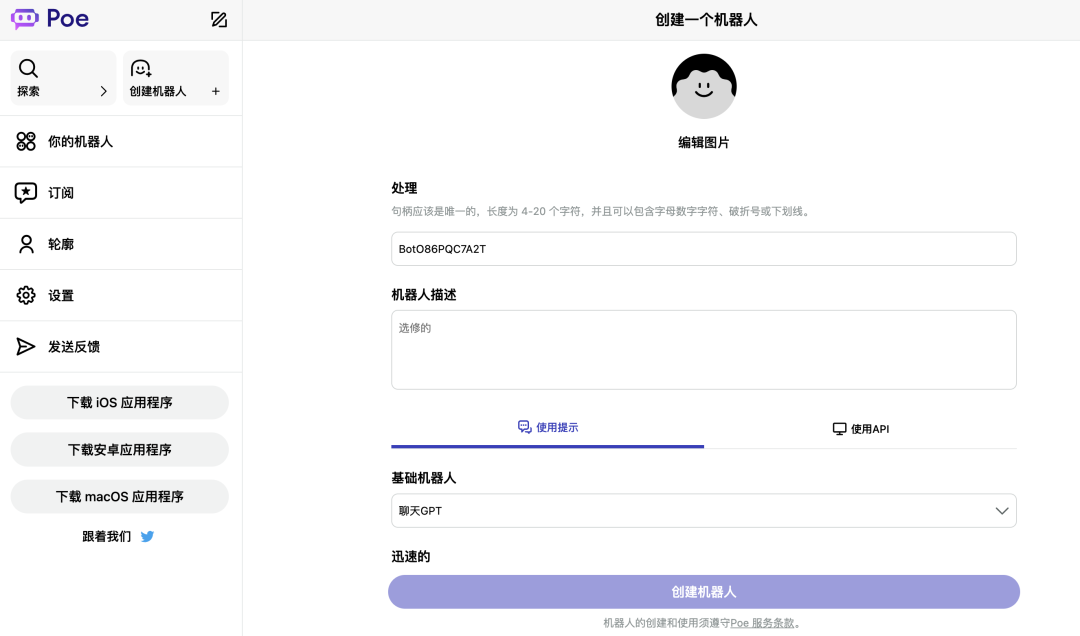Click the 你的机器人 grid icon
This screenshot has height=636, width=1080.
pos(26,141)
